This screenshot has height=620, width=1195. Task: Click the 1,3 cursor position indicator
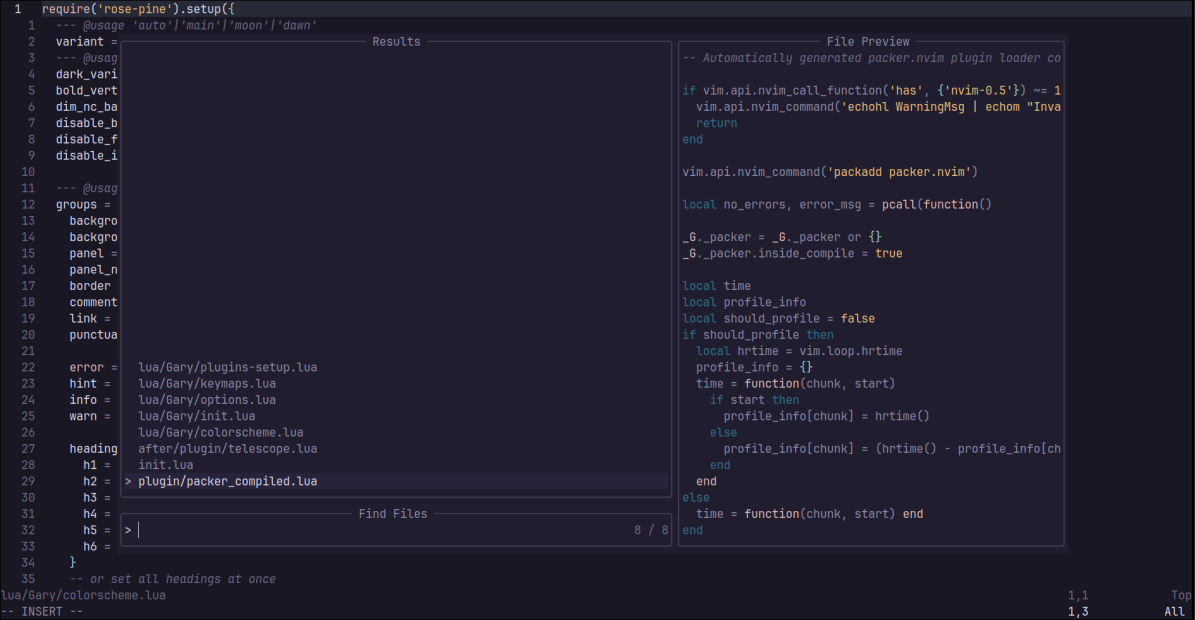coord(1078,610)
